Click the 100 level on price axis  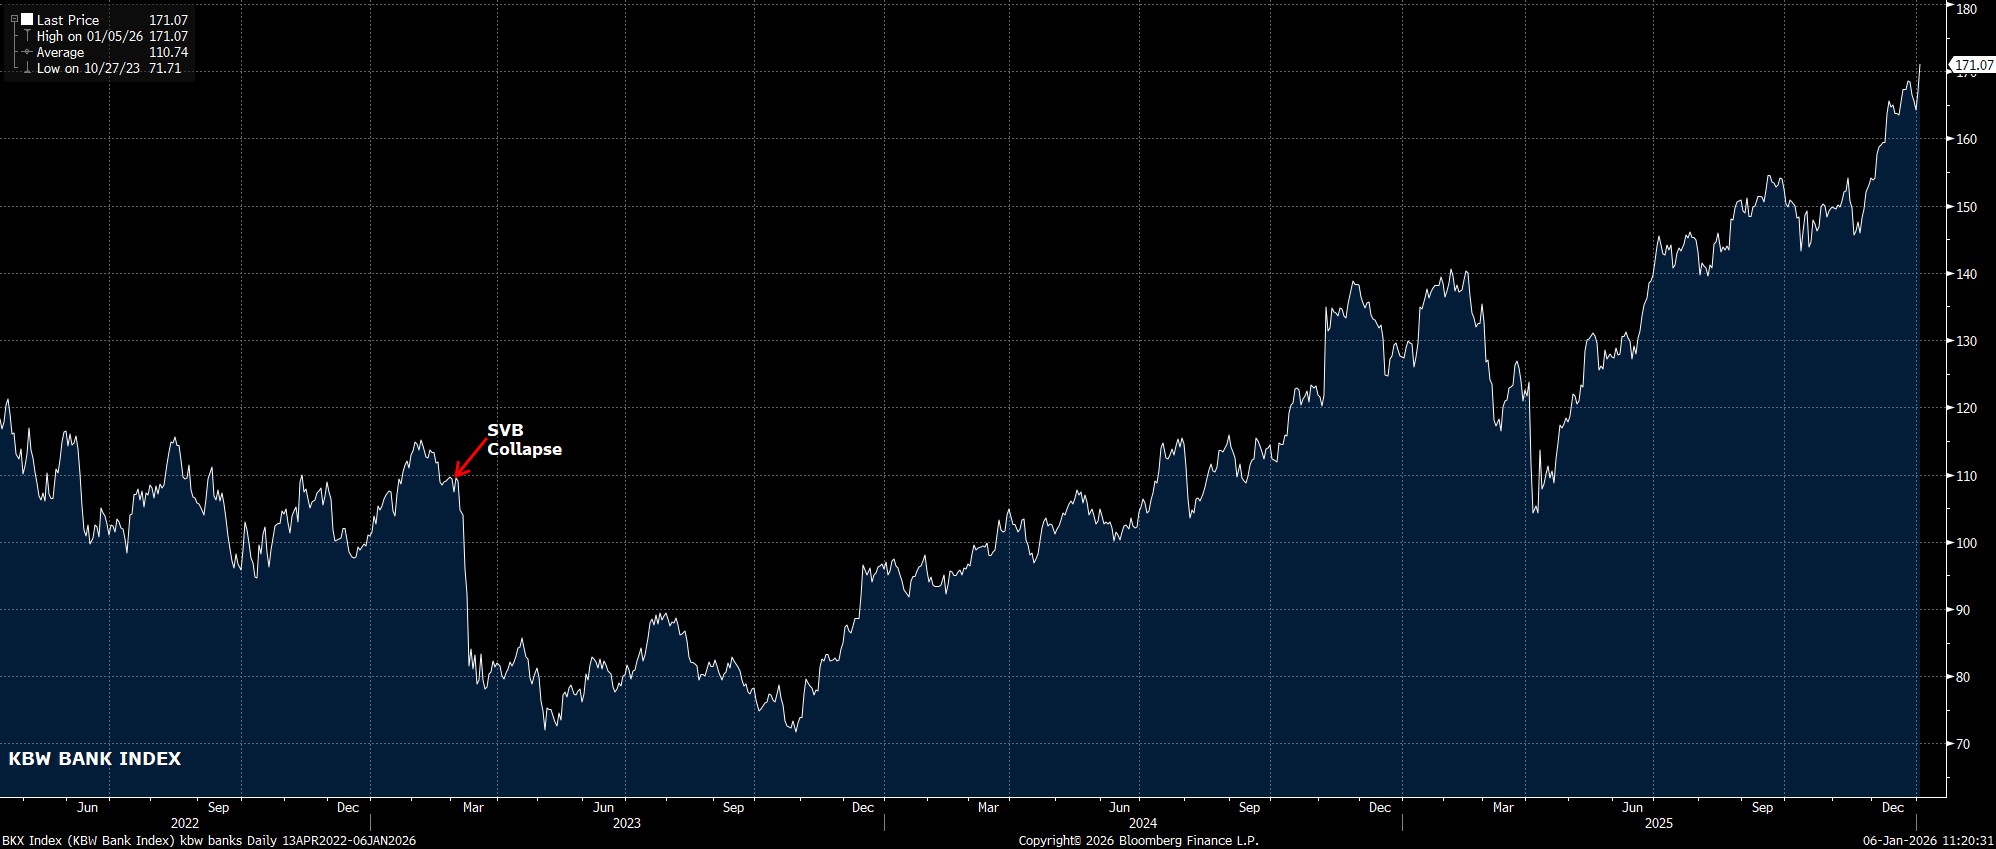[x=1965, y=543]
